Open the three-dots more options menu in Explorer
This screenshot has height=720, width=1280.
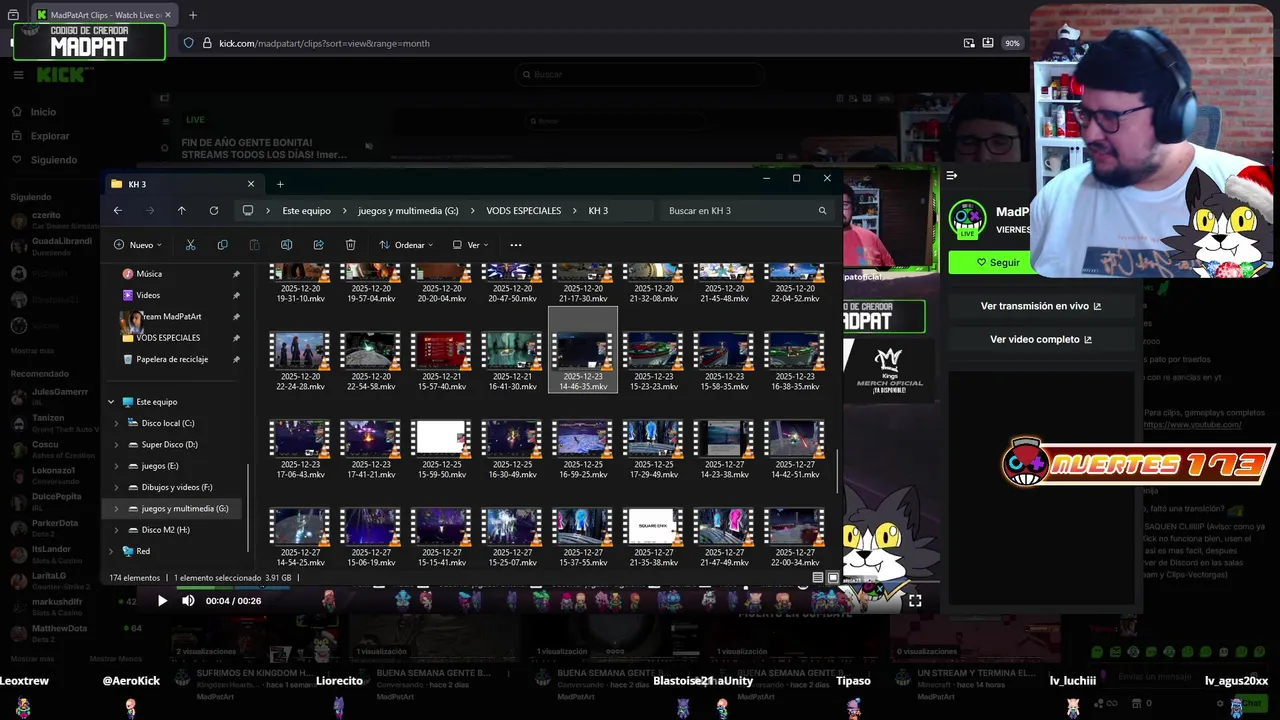(x=516, y=245)
